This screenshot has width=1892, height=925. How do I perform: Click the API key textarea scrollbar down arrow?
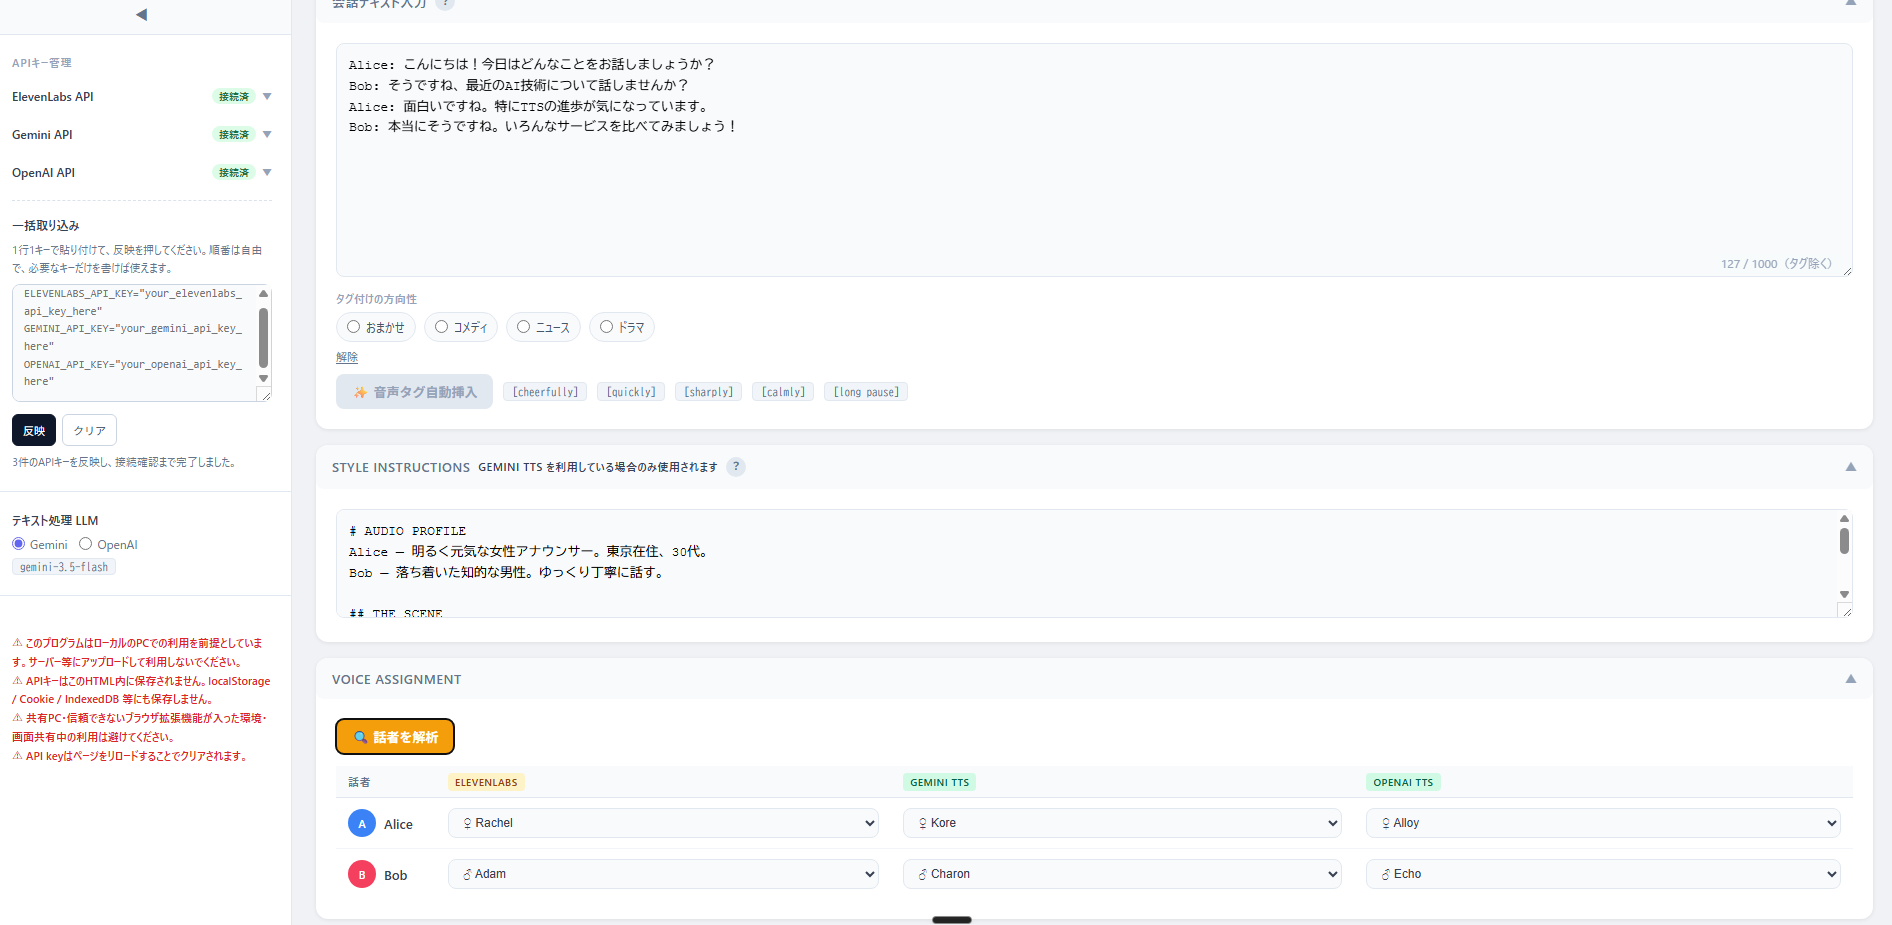click(264, 378)
